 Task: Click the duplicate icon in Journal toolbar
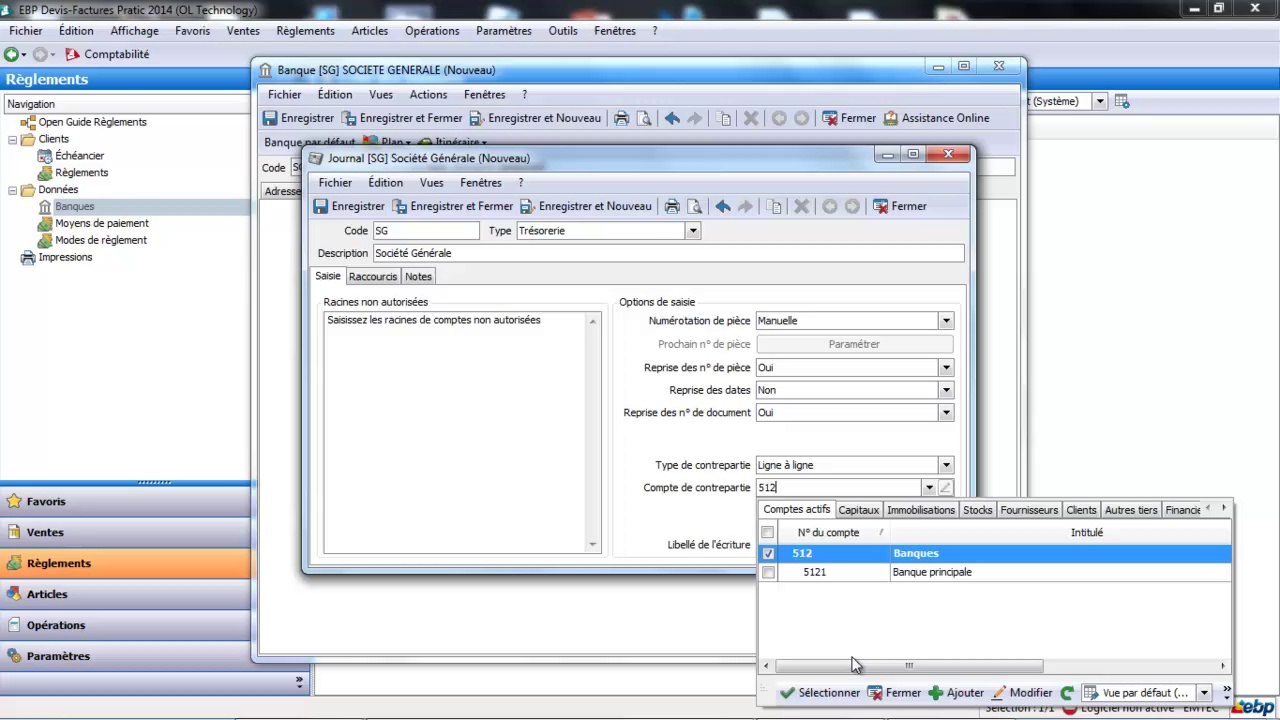[775, 206]
